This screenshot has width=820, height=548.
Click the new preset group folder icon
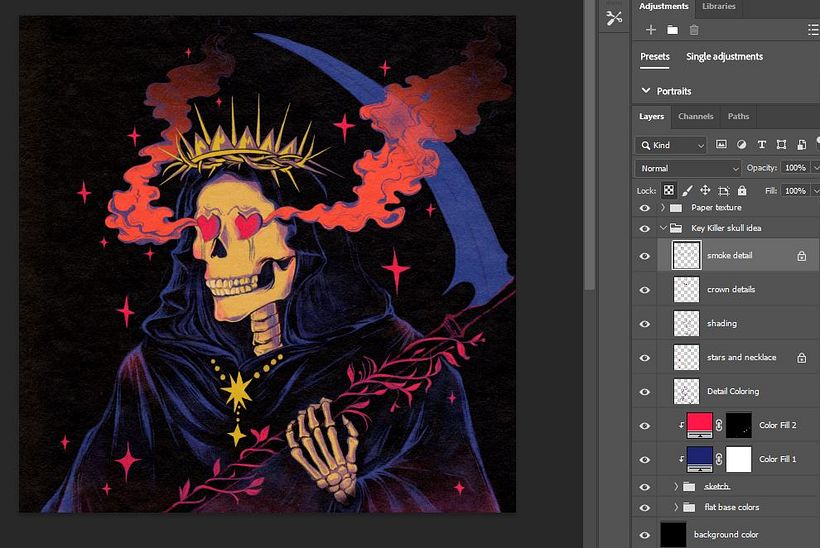[x=672, y=30]
